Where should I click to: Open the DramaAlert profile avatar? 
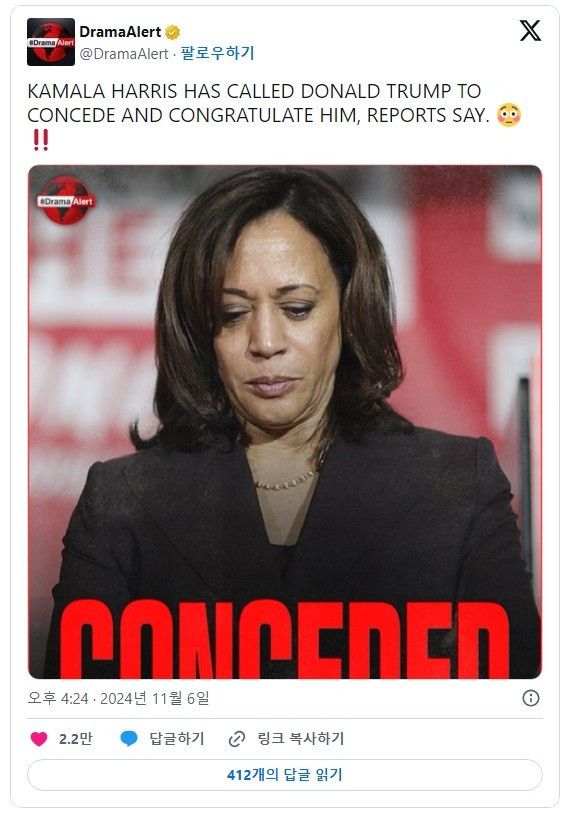click(x=51, y=42)
